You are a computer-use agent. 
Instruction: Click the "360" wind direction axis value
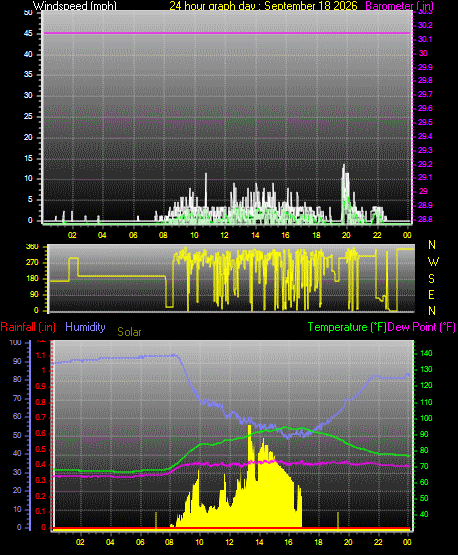(x=32, y=247)
